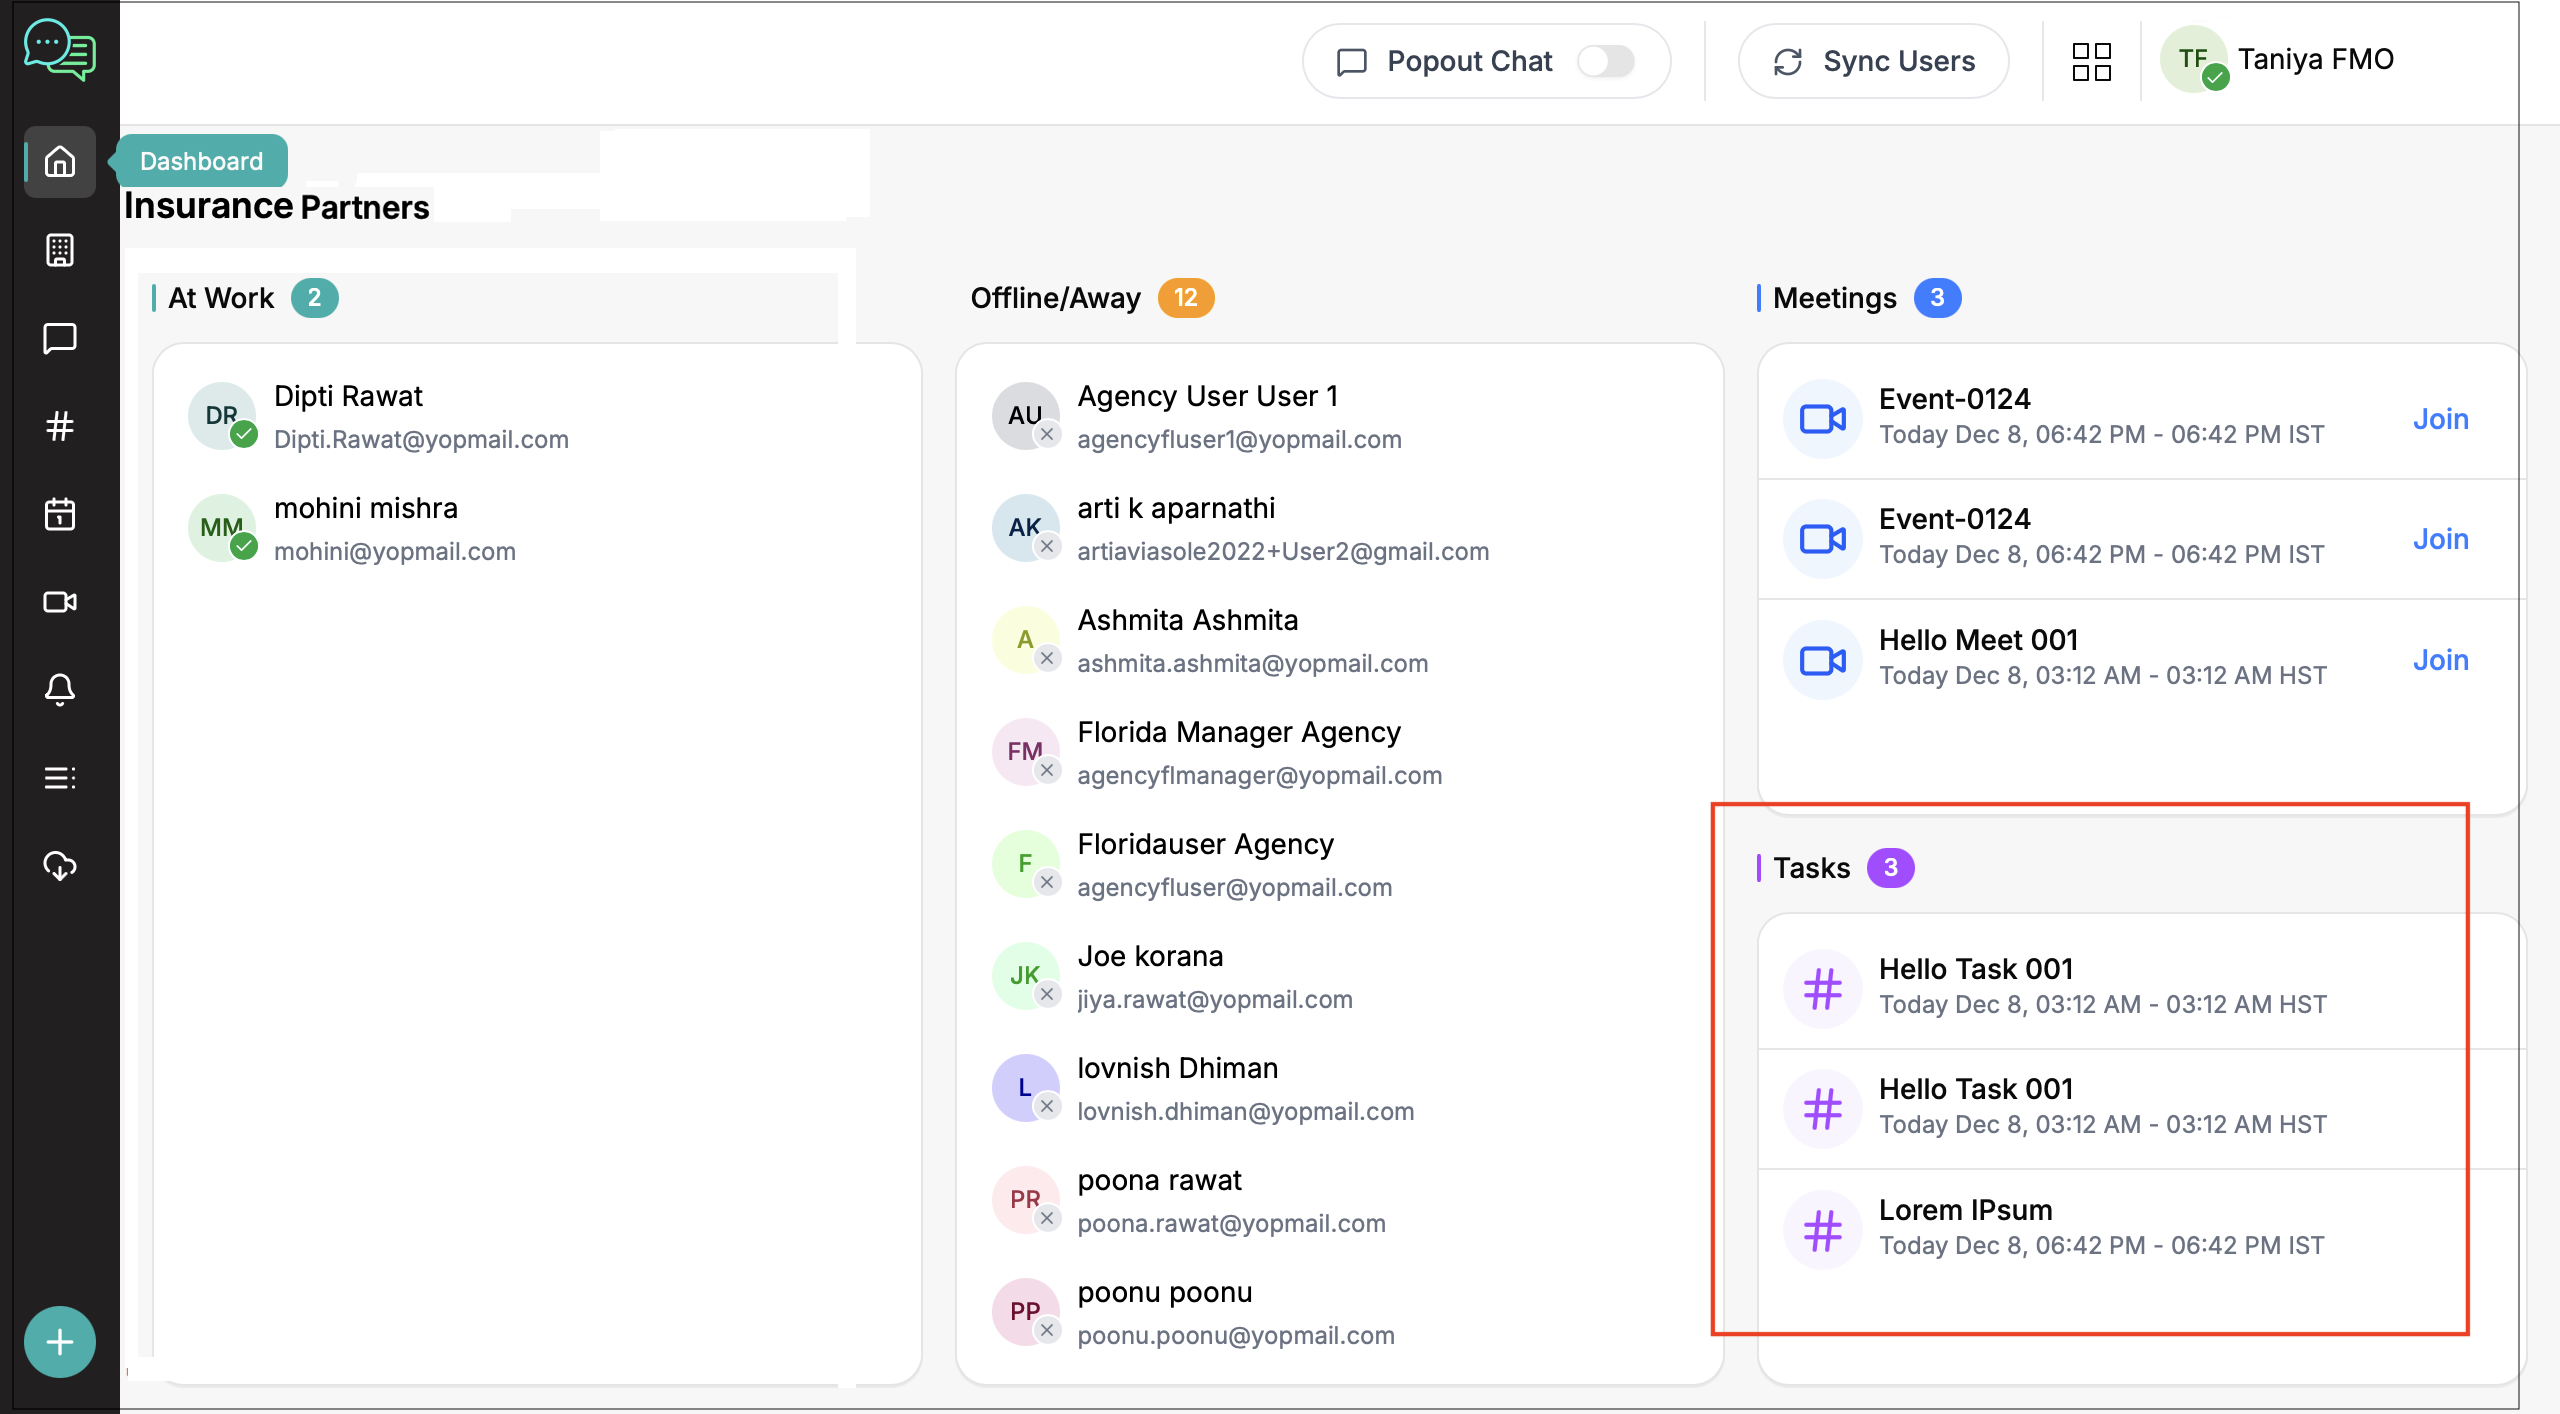2560x1414 pixels.
Task: Open the Lorem IPsum task
Action: [1965, 1210]
